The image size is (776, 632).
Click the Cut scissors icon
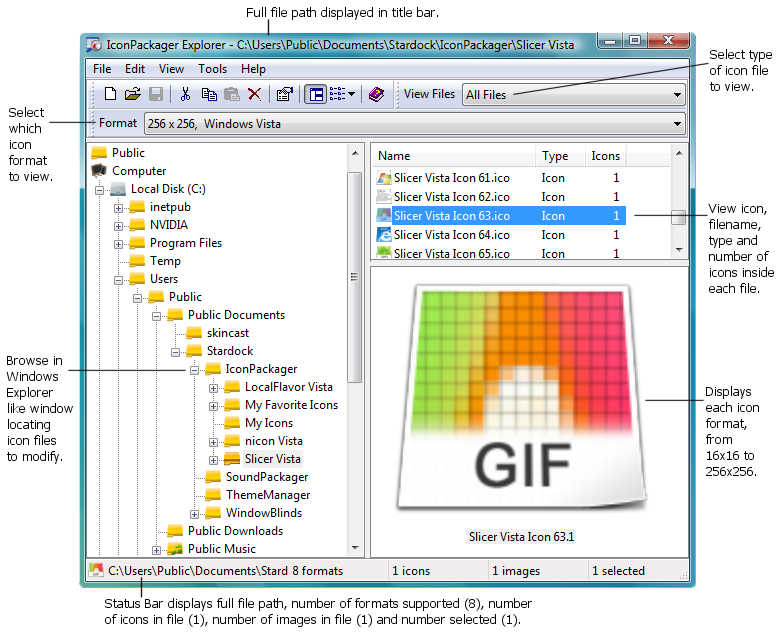(186, 94)
